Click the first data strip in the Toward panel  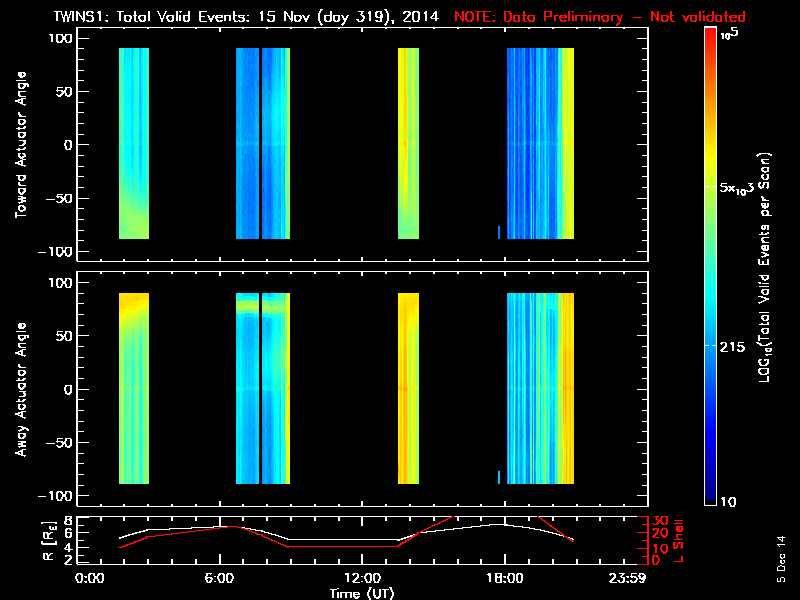tap(134, 143)
